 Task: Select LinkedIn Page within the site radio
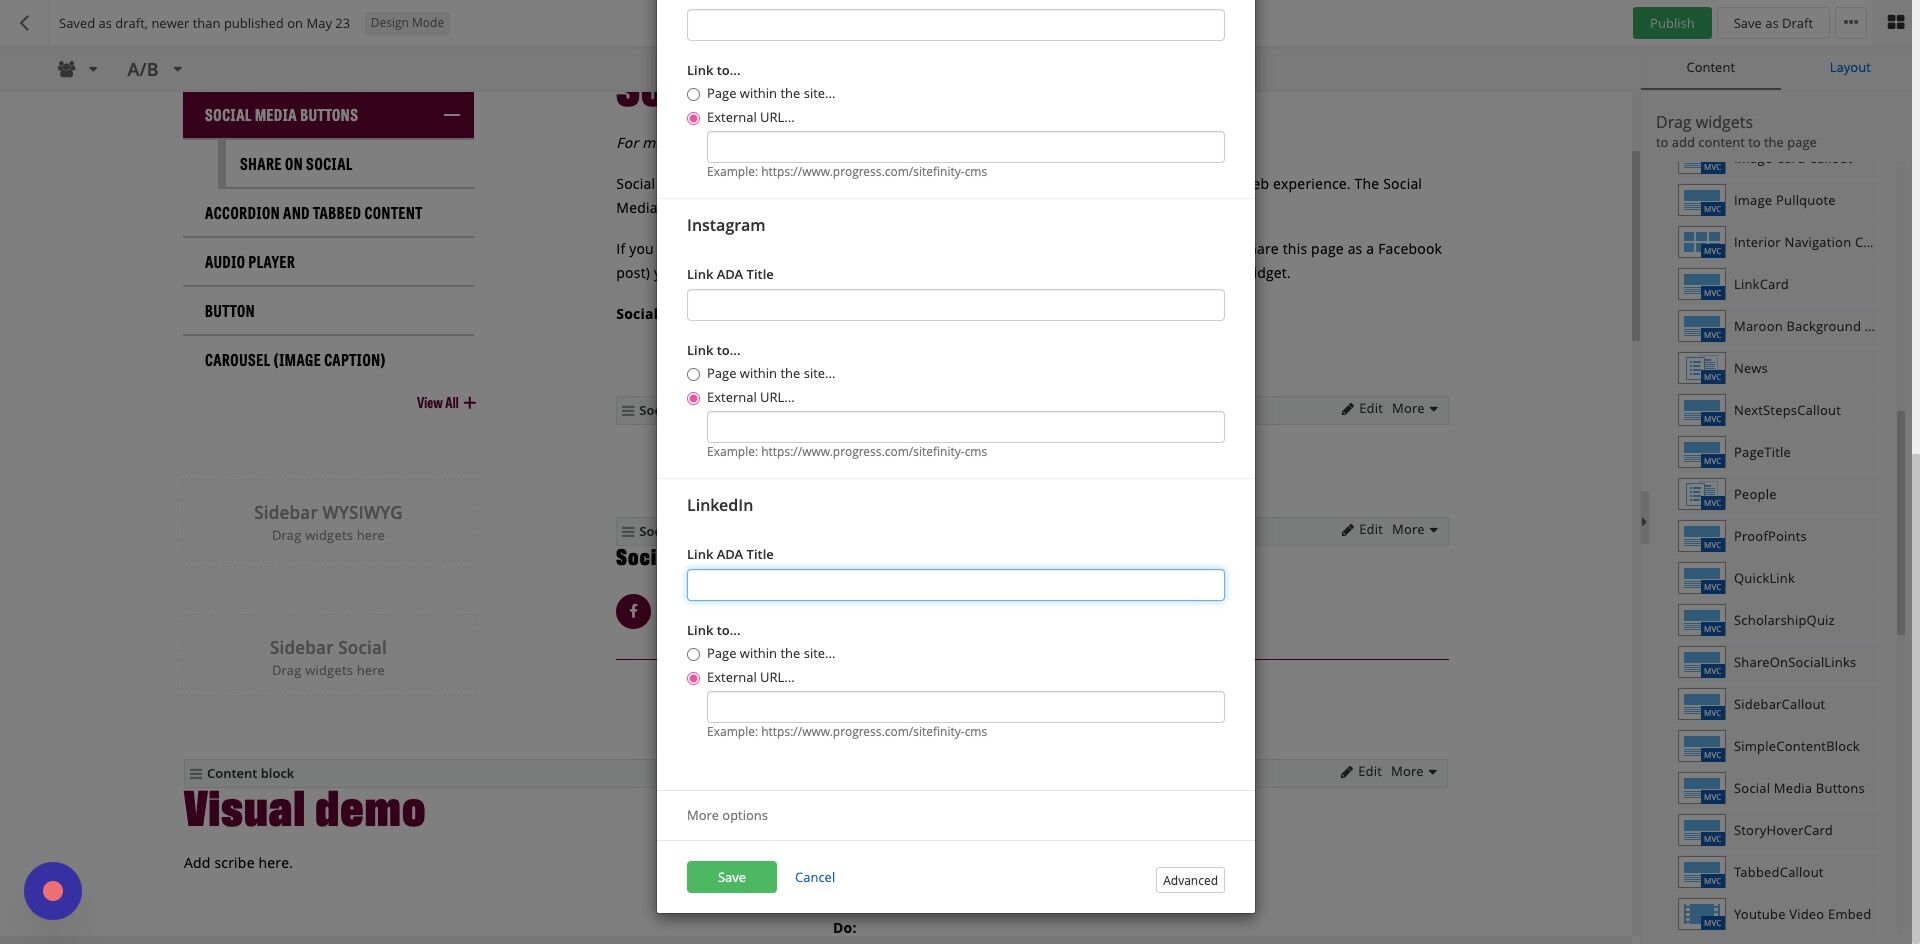(693, 654)
